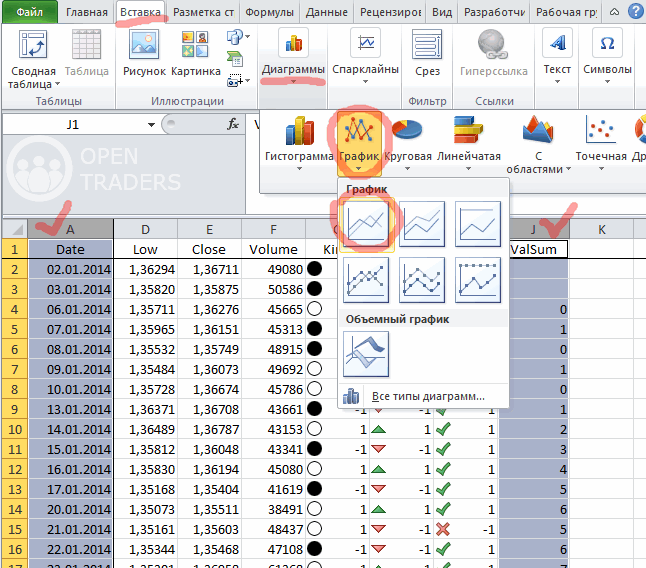This screenshot has height=568, width=646.
Task: Choose the Линейчатая bar chart type
Action: (x=468, y=143)
